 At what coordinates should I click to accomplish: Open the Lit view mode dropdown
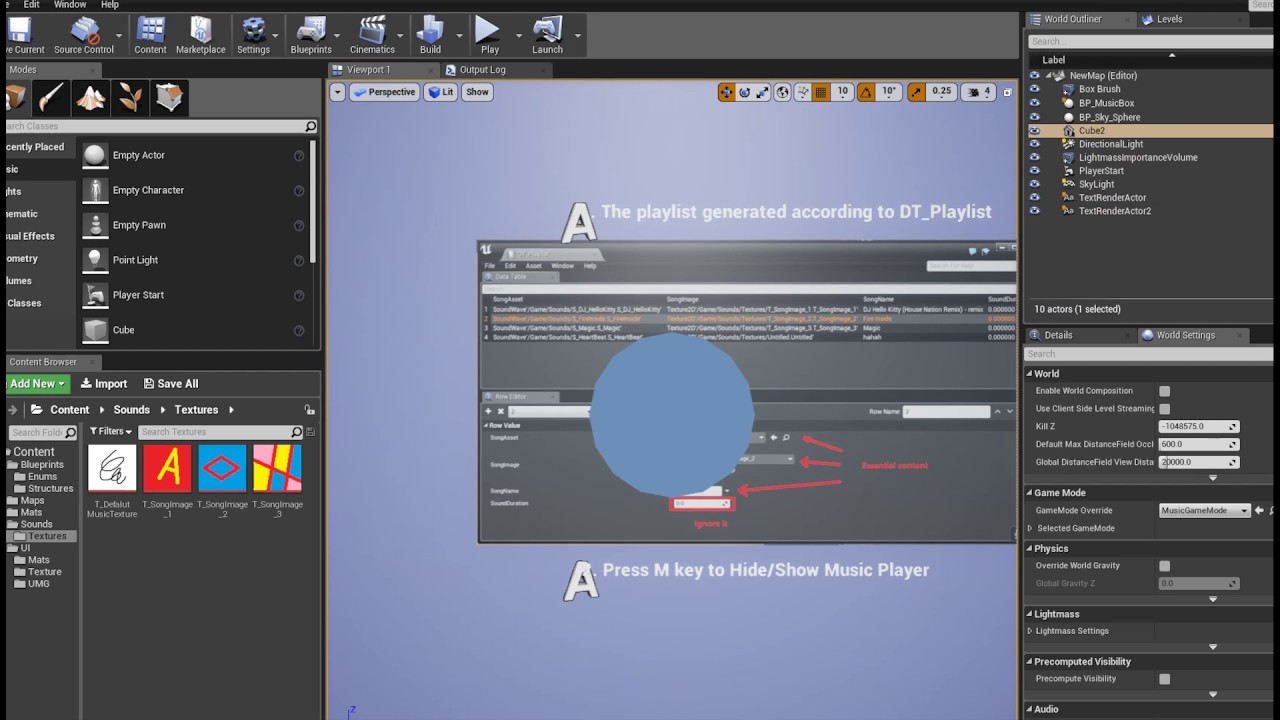coord(441,92)
